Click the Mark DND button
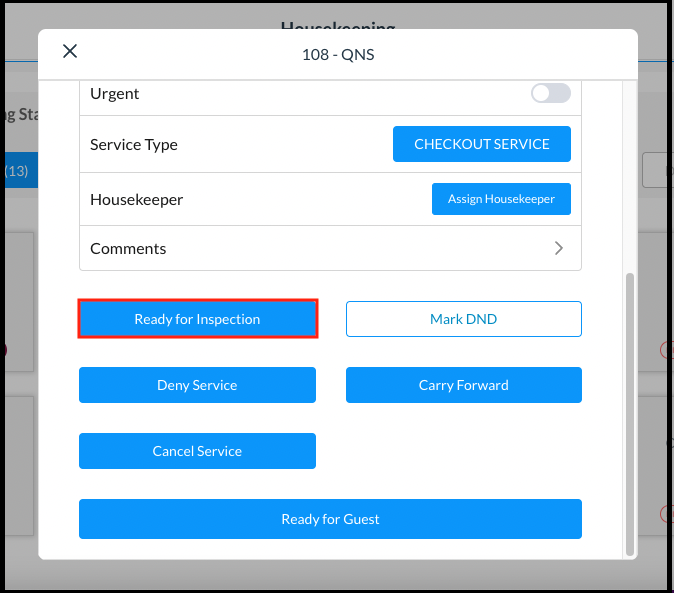This screenshot has width=674, height=593. click(463, 319)
